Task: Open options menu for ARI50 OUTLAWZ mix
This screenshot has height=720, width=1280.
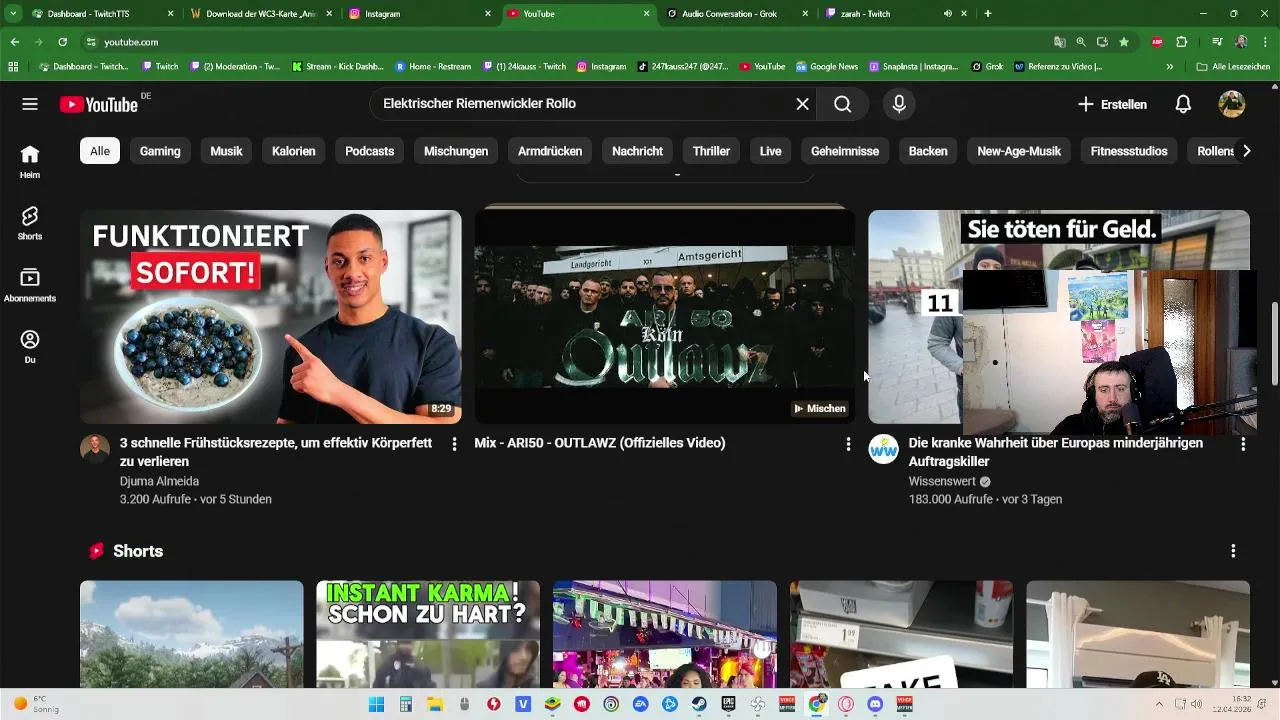Action: point(848,443)
